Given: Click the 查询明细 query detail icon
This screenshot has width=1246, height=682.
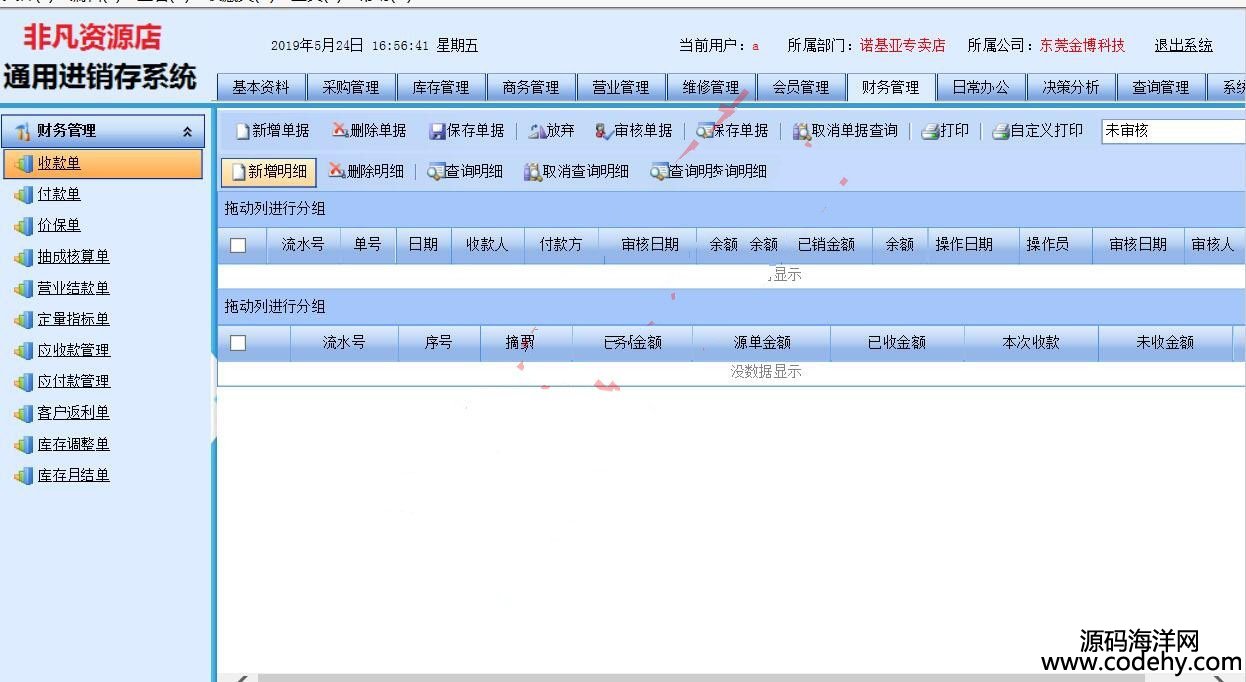Looking at the screenshot, I should point(435,171).
